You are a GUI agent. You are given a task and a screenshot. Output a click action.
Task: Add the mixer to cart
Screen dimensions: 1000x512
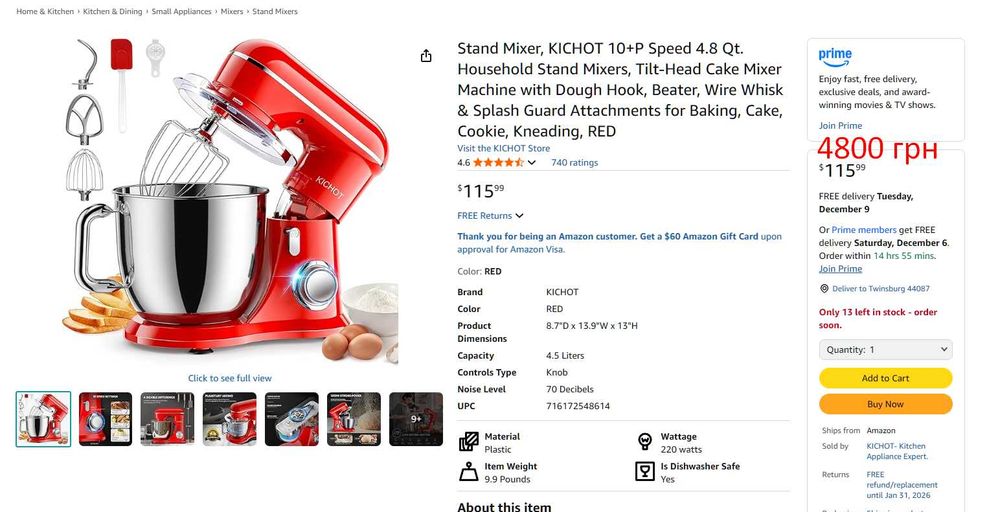[x=886, y=378]
